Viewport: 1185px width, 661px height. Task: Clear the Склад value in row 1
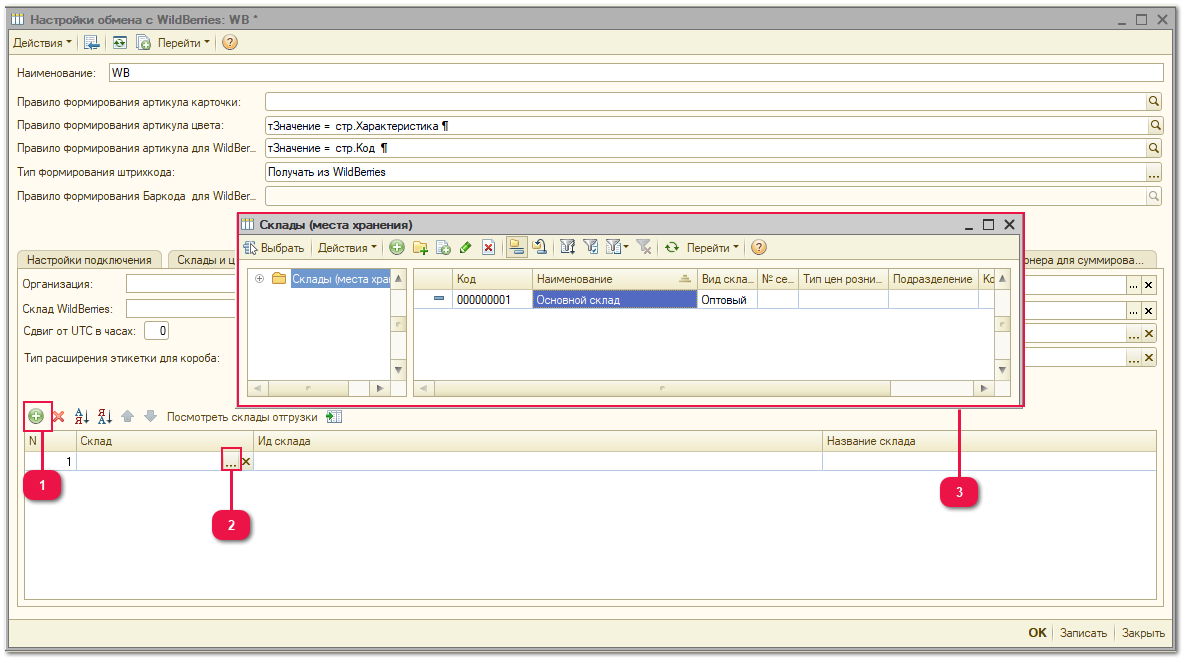(x=246, y=462)
